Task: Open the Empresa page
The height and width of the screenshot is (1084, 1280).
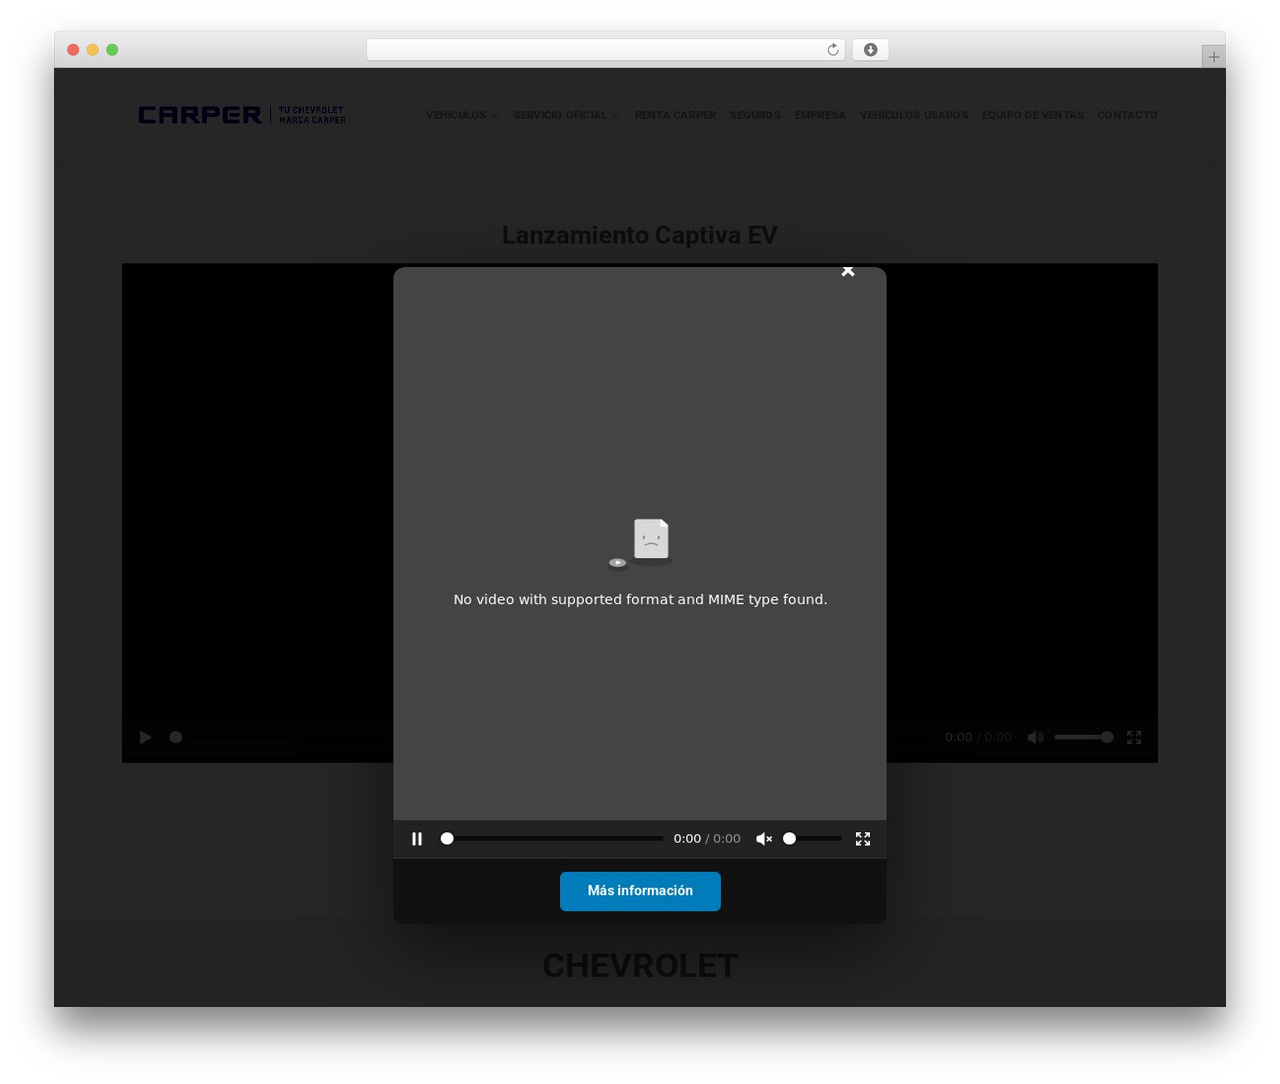Action: click(x=820, y=115)
